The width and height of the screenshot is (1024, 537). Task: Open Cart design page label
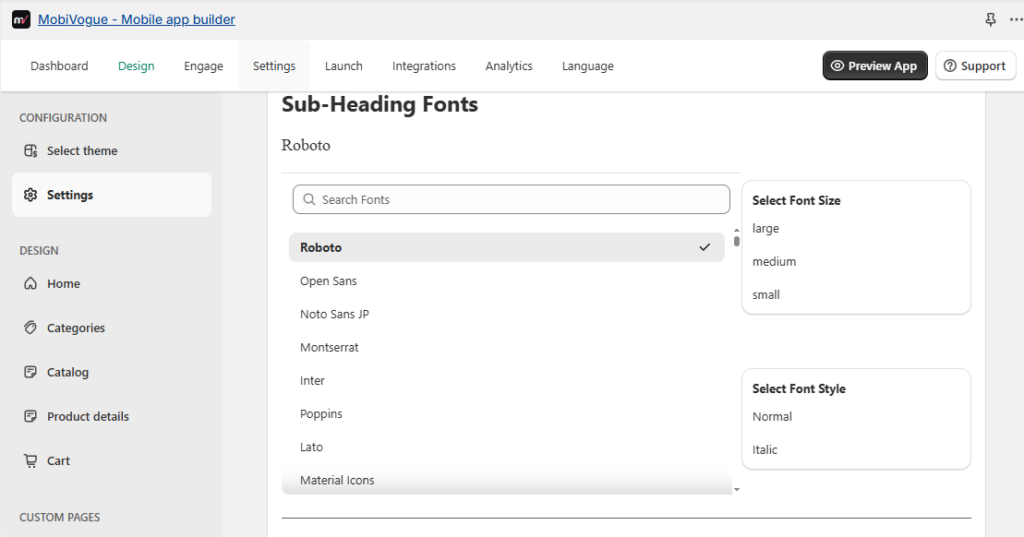coord(58,461)
